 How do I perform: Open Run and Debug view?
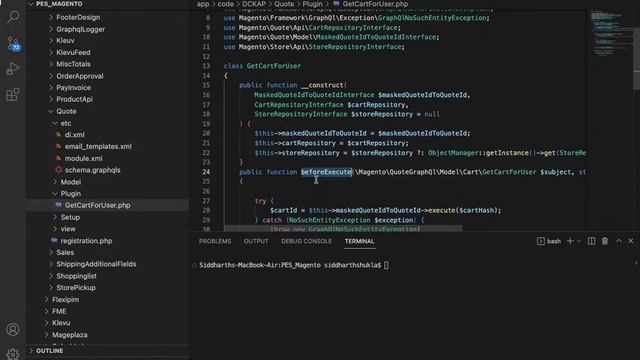tap(13, 69)
